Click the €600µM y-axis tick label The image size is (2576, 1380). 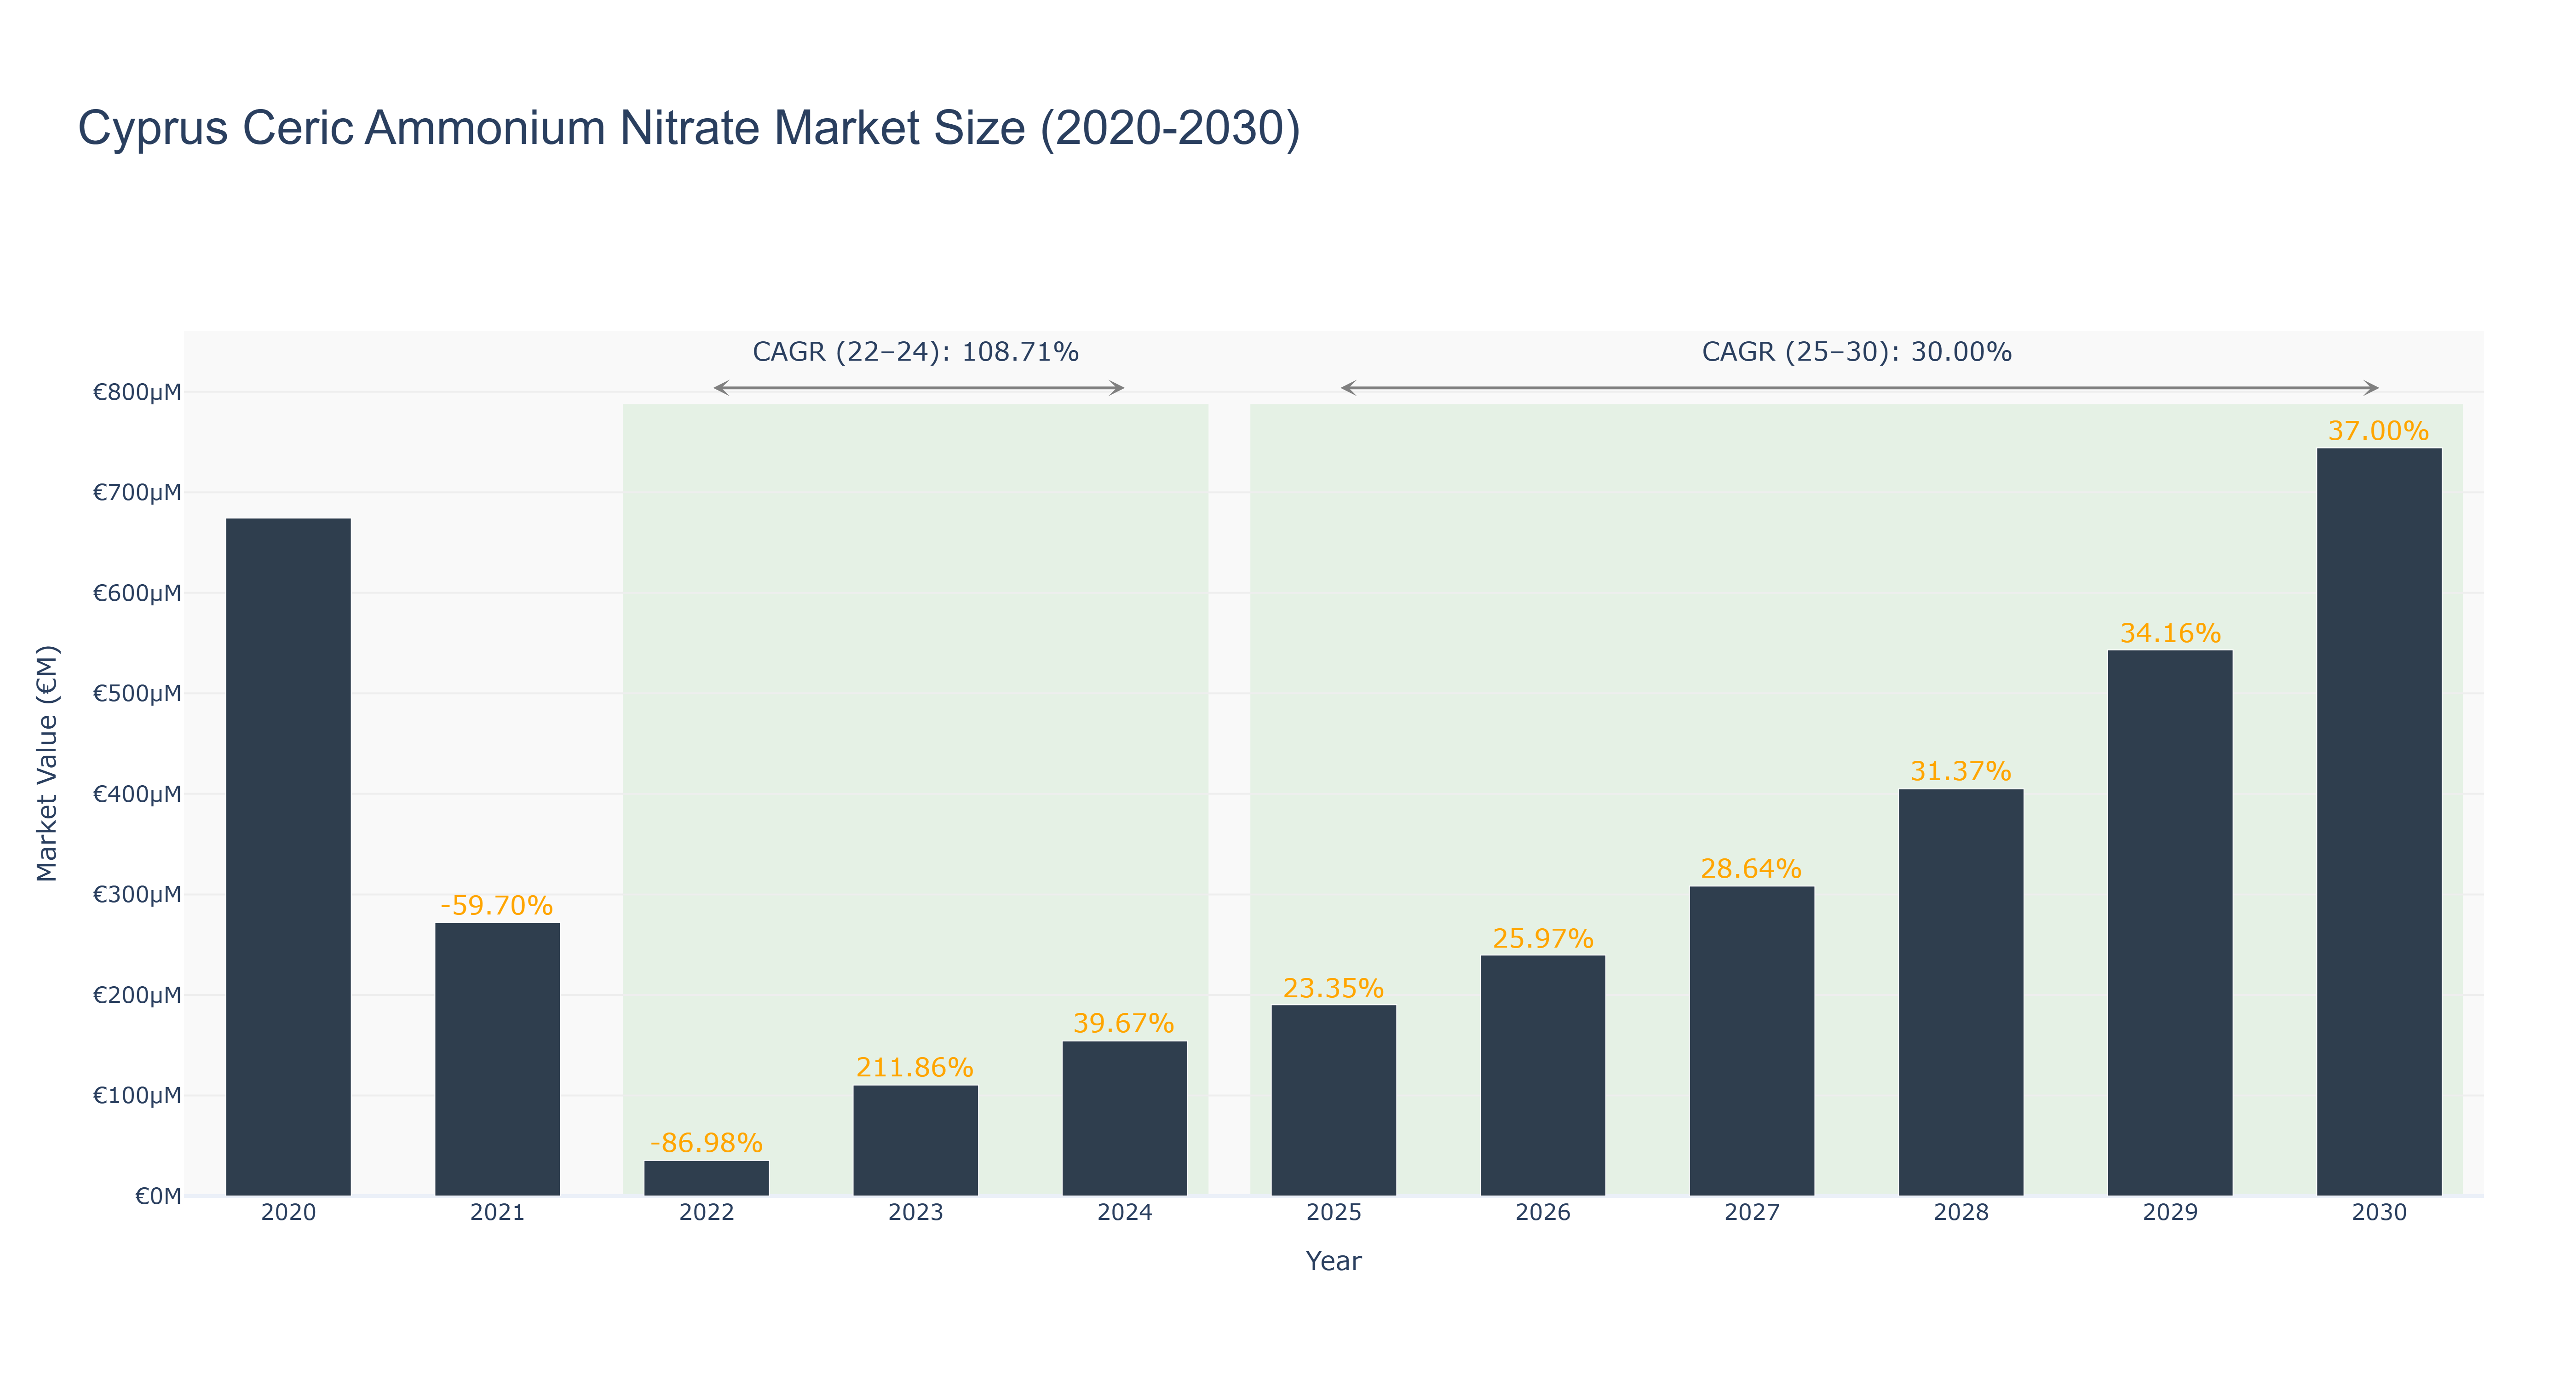tap(137, 593)
